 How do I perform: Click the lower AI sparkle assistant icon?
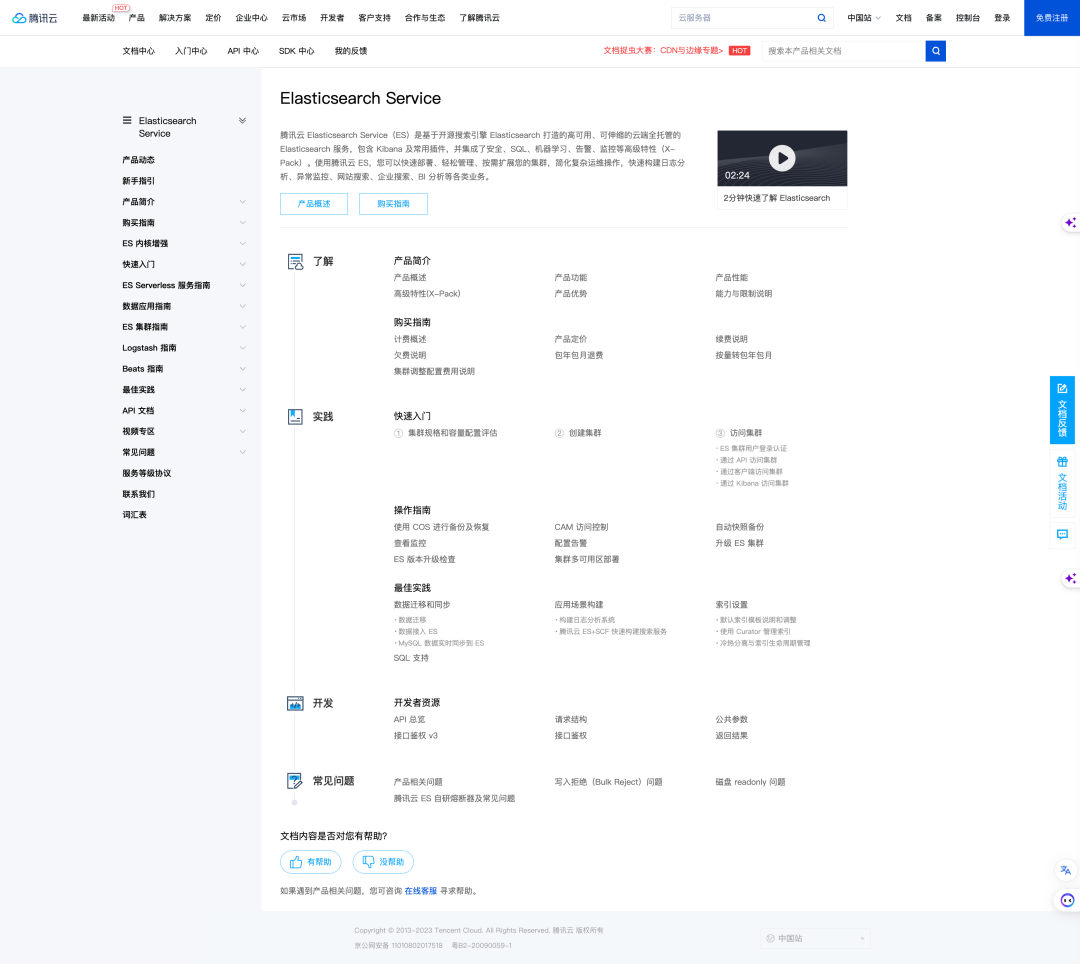[1070, 578]
